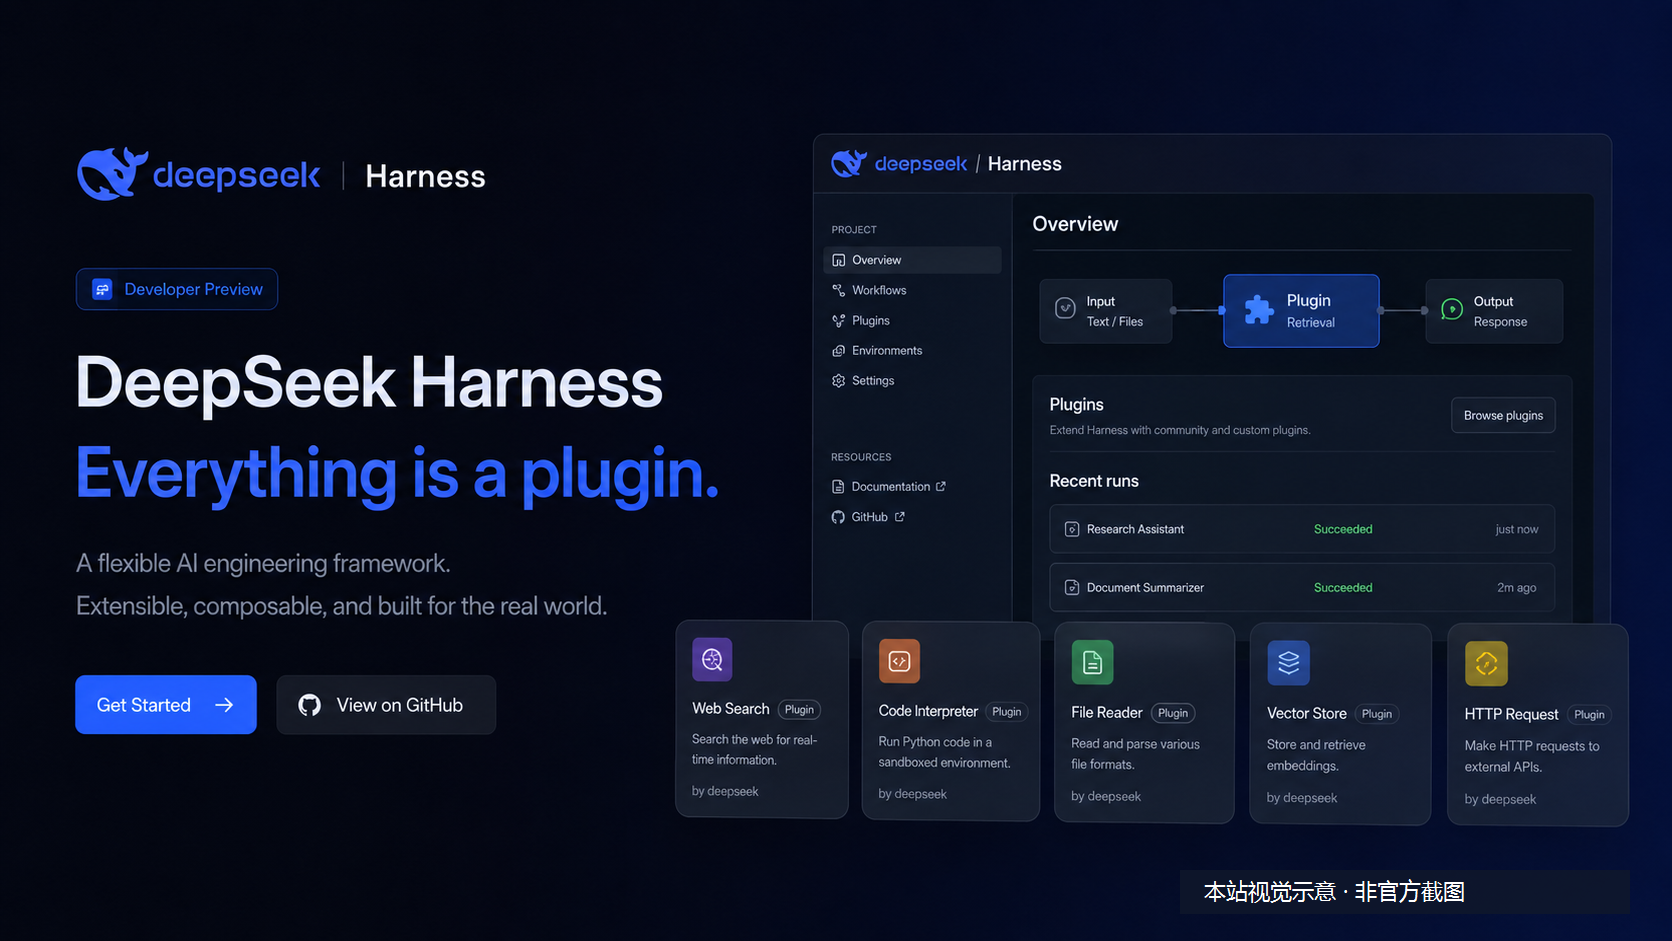Click the green File Reader plugin icon
Image resolution: width=1672 pixels, height=941 pixels.
[x=1092, y=662]
